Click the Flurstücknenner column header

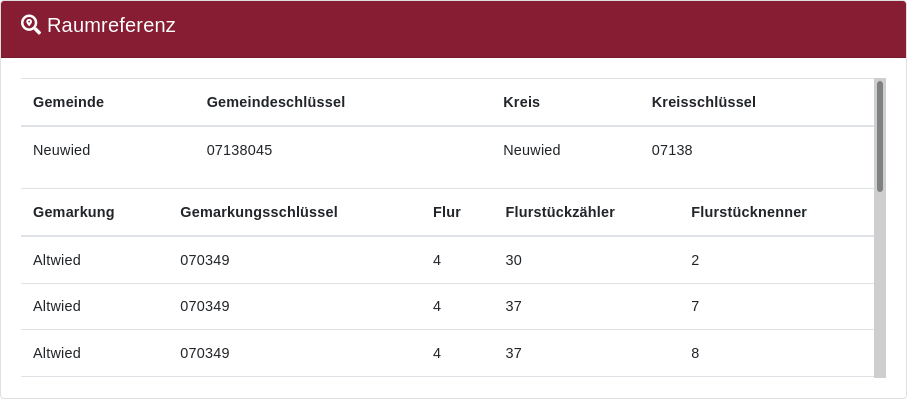tap(749, 212)
